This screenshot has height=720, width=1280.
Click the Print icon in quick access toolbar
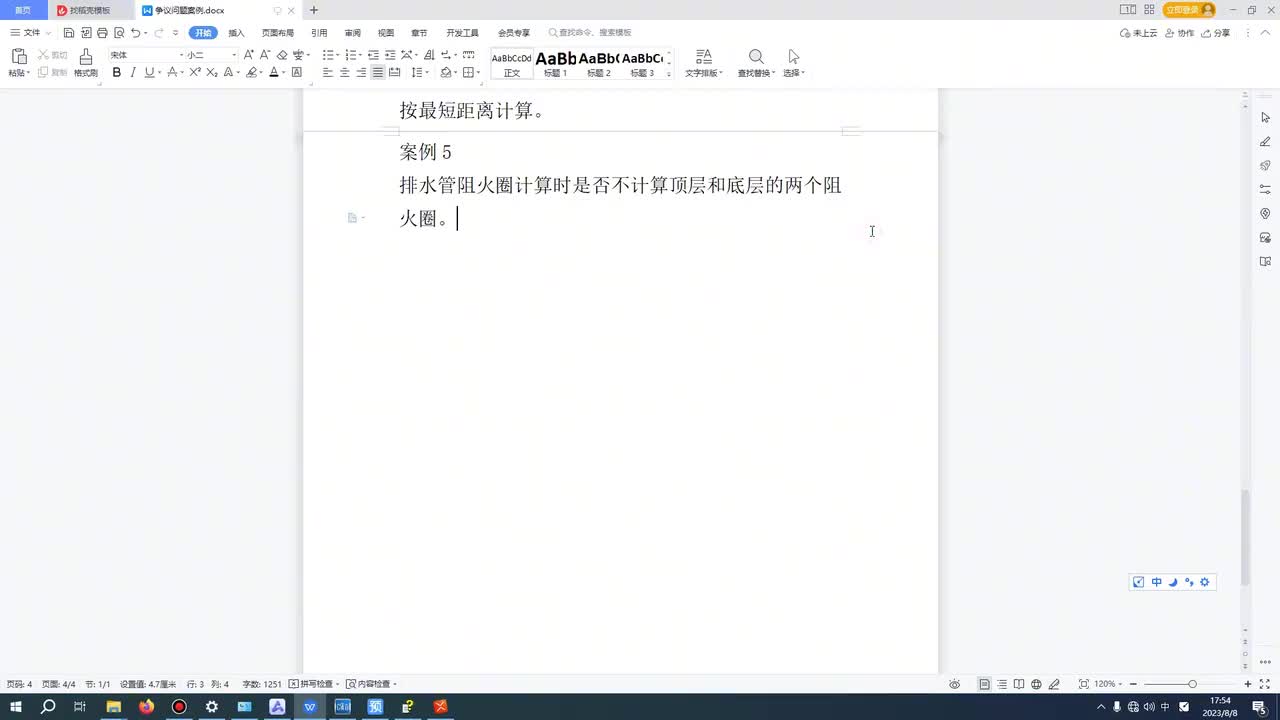point(102,33)
